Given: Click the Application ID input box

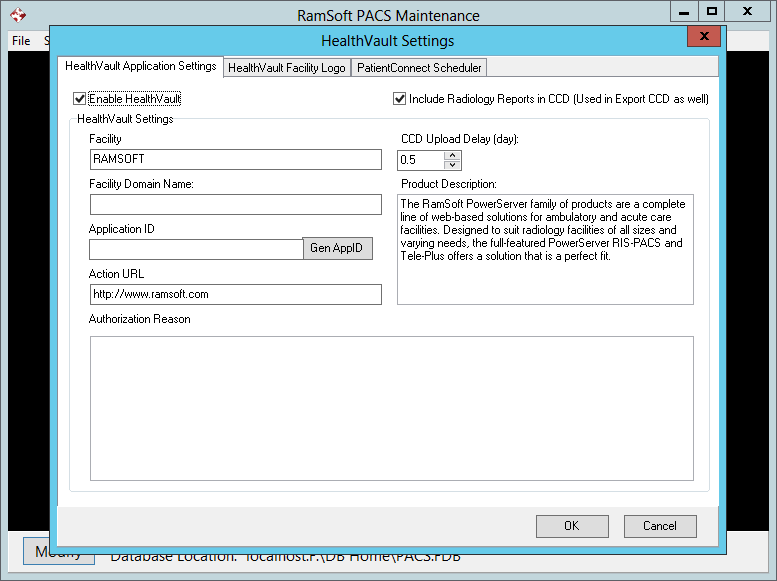Looking at the screenshot, I should pyautogui.click(x=196, y=249).
